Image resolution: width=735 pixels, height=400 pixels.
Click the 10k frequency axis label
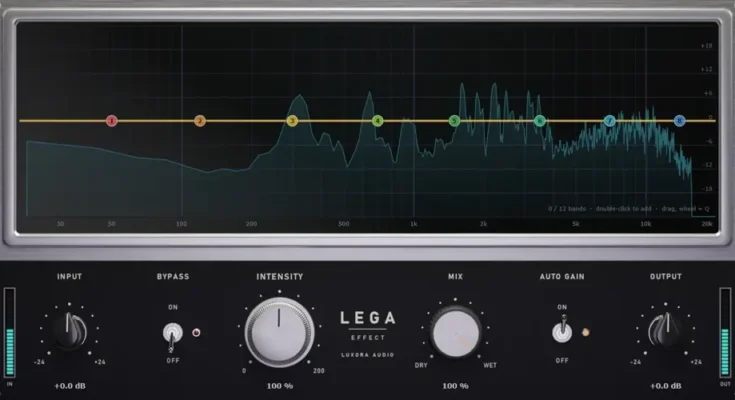[x=645, y=224]
